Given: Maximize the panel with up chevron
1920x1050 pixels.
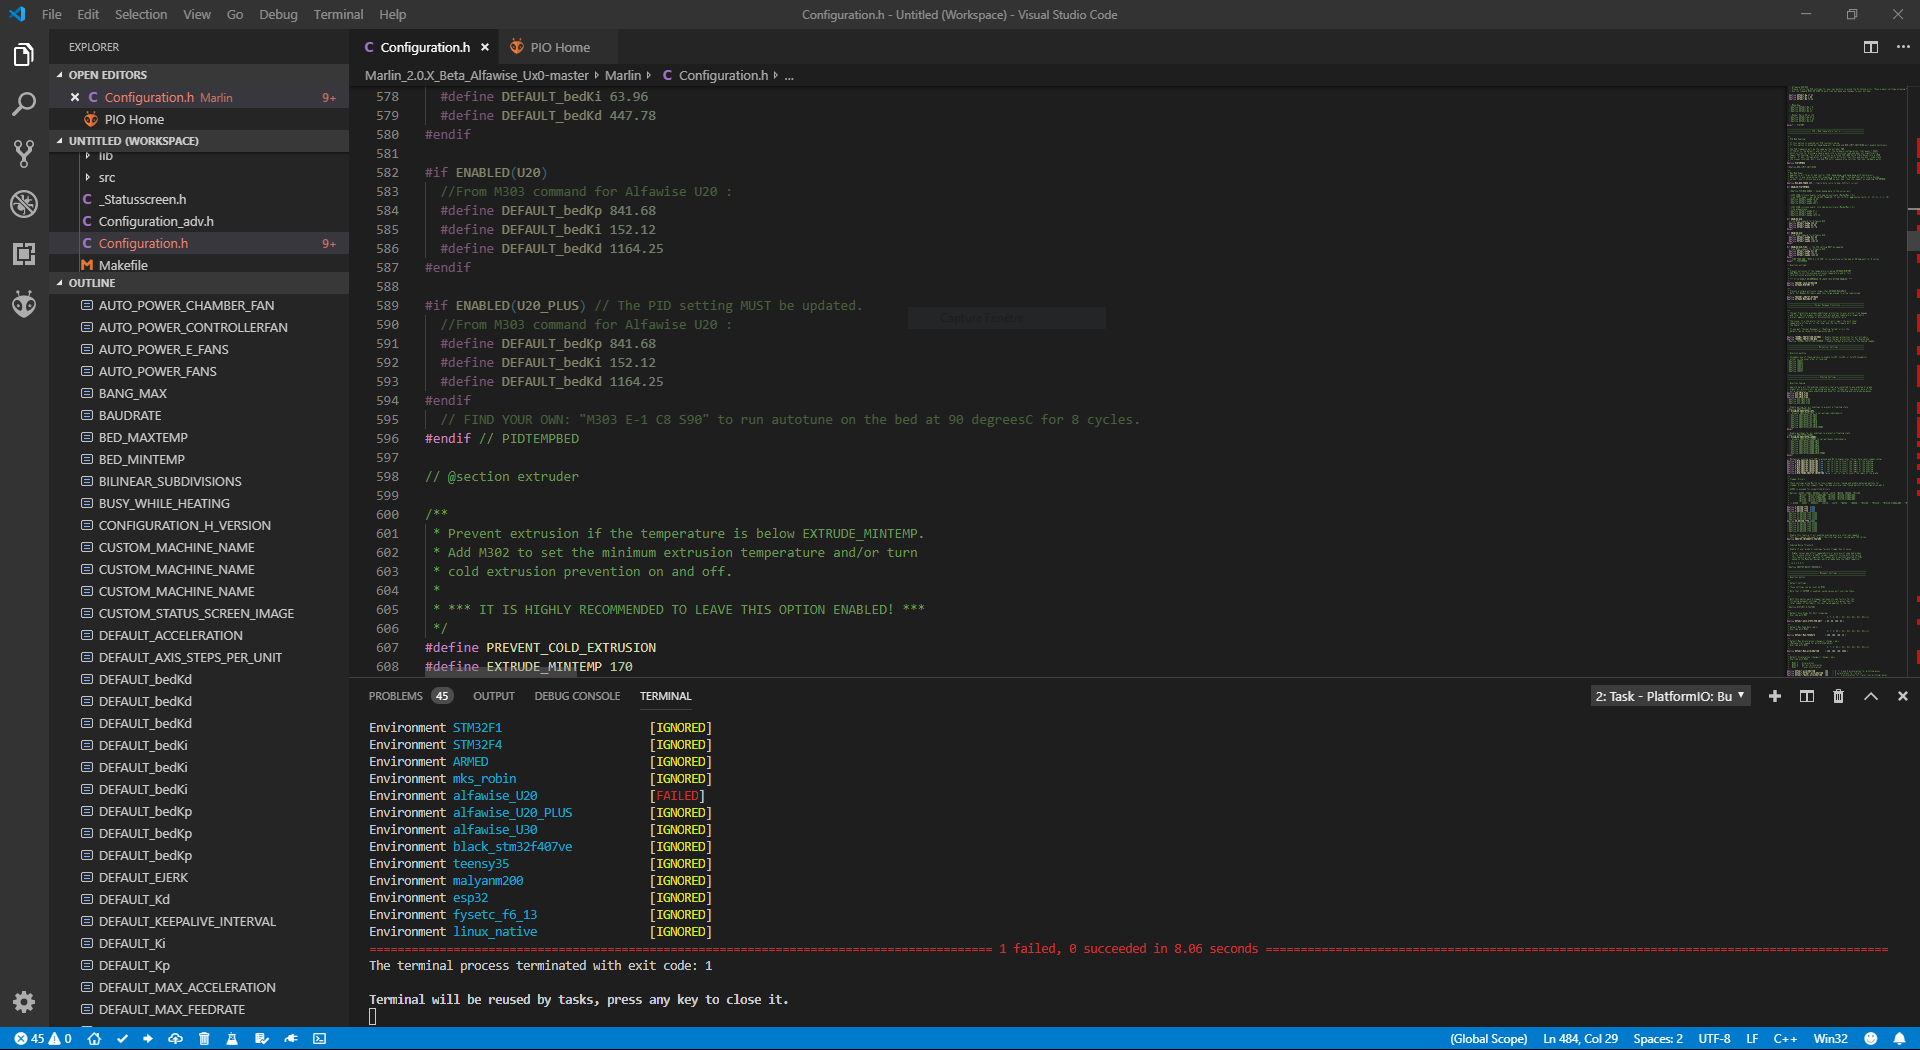Looking at the screenshot, I should [1871, 696].
